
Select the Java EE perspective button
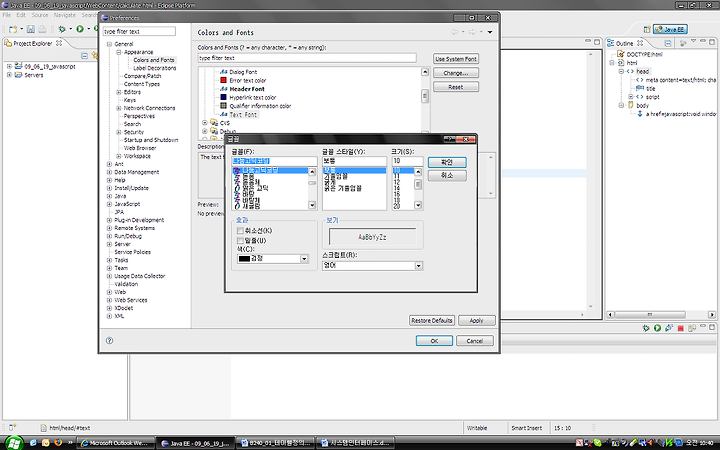(670, 29)
